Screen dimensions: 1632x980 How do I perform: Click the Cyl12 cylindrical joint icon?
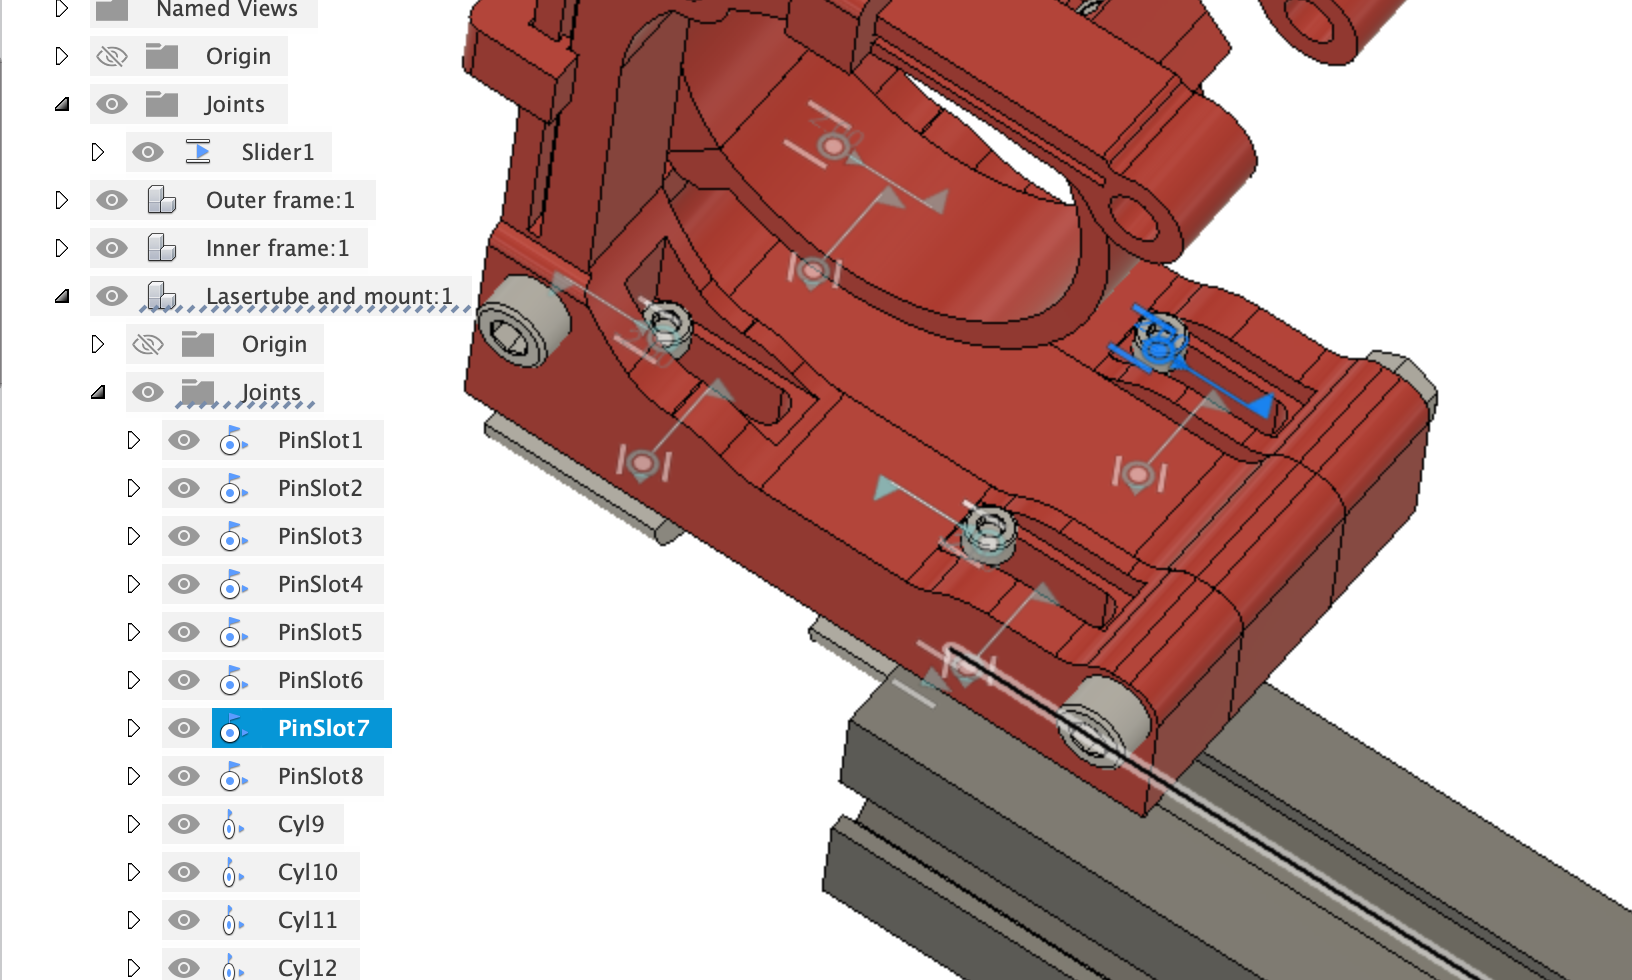pos(232,966)
